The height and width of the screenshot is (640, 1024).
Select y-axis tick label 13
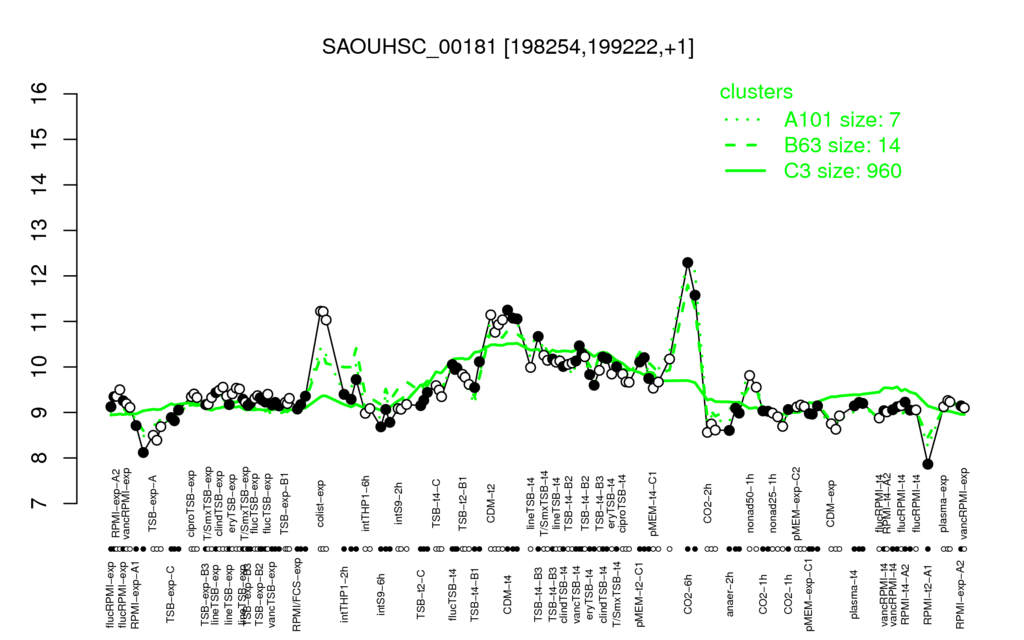40,230
